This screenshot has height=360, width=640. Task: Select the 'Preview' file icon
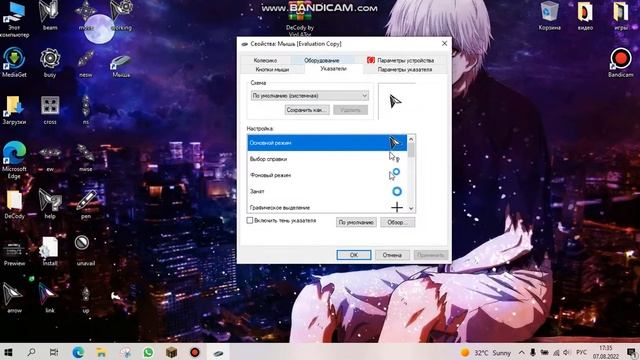click(x=14, y=253)
